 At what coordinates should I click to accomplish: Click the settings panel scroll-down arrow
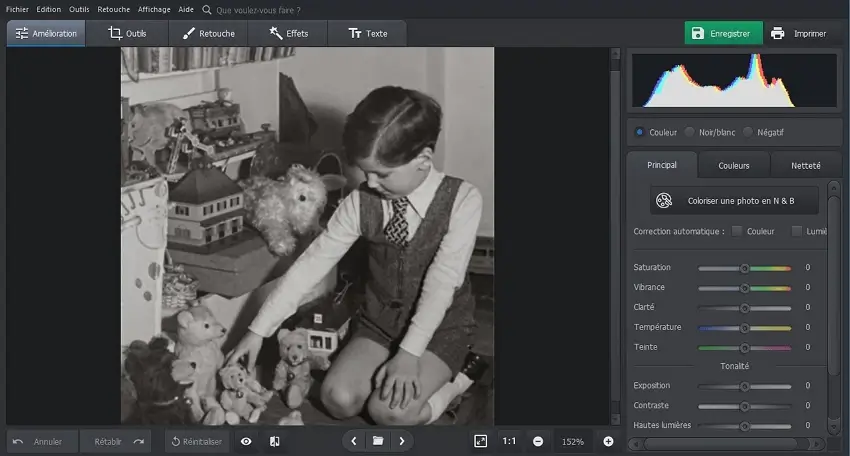(x=834, y=427)
